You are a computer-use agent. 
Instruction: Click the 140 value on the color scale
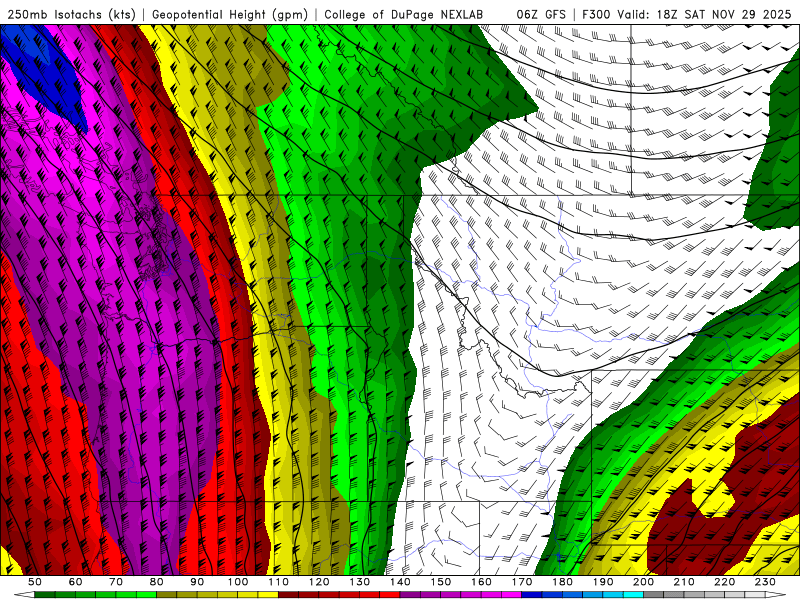[401, 582]
